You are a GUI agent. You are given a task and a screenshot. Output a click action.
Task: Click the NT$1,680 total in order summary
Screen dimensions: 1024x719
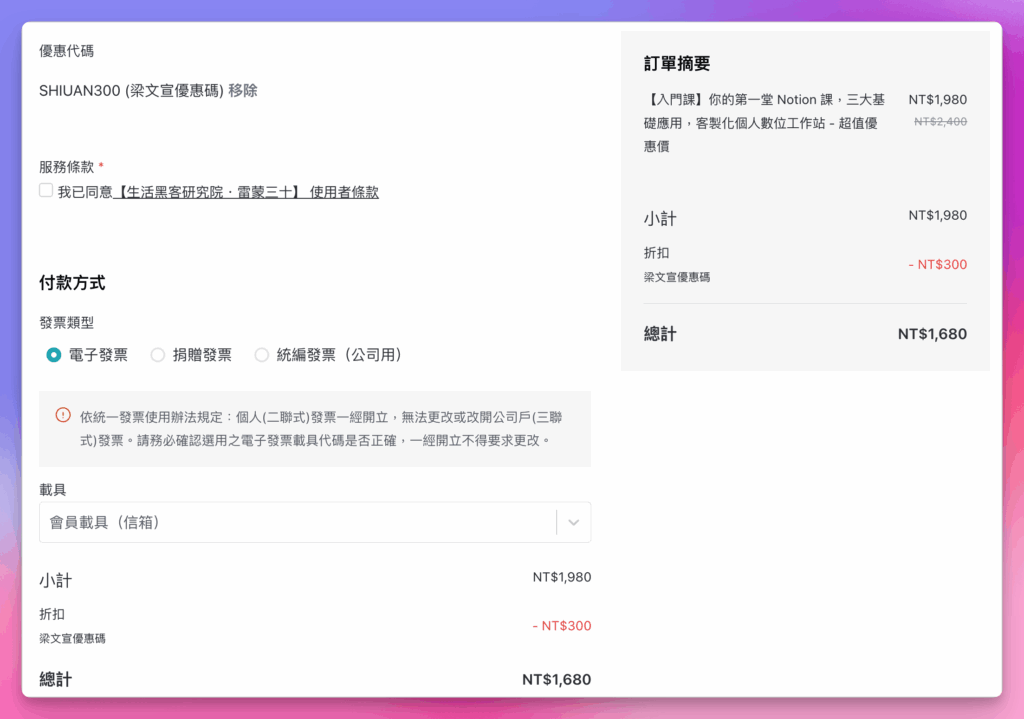[932, 334]
